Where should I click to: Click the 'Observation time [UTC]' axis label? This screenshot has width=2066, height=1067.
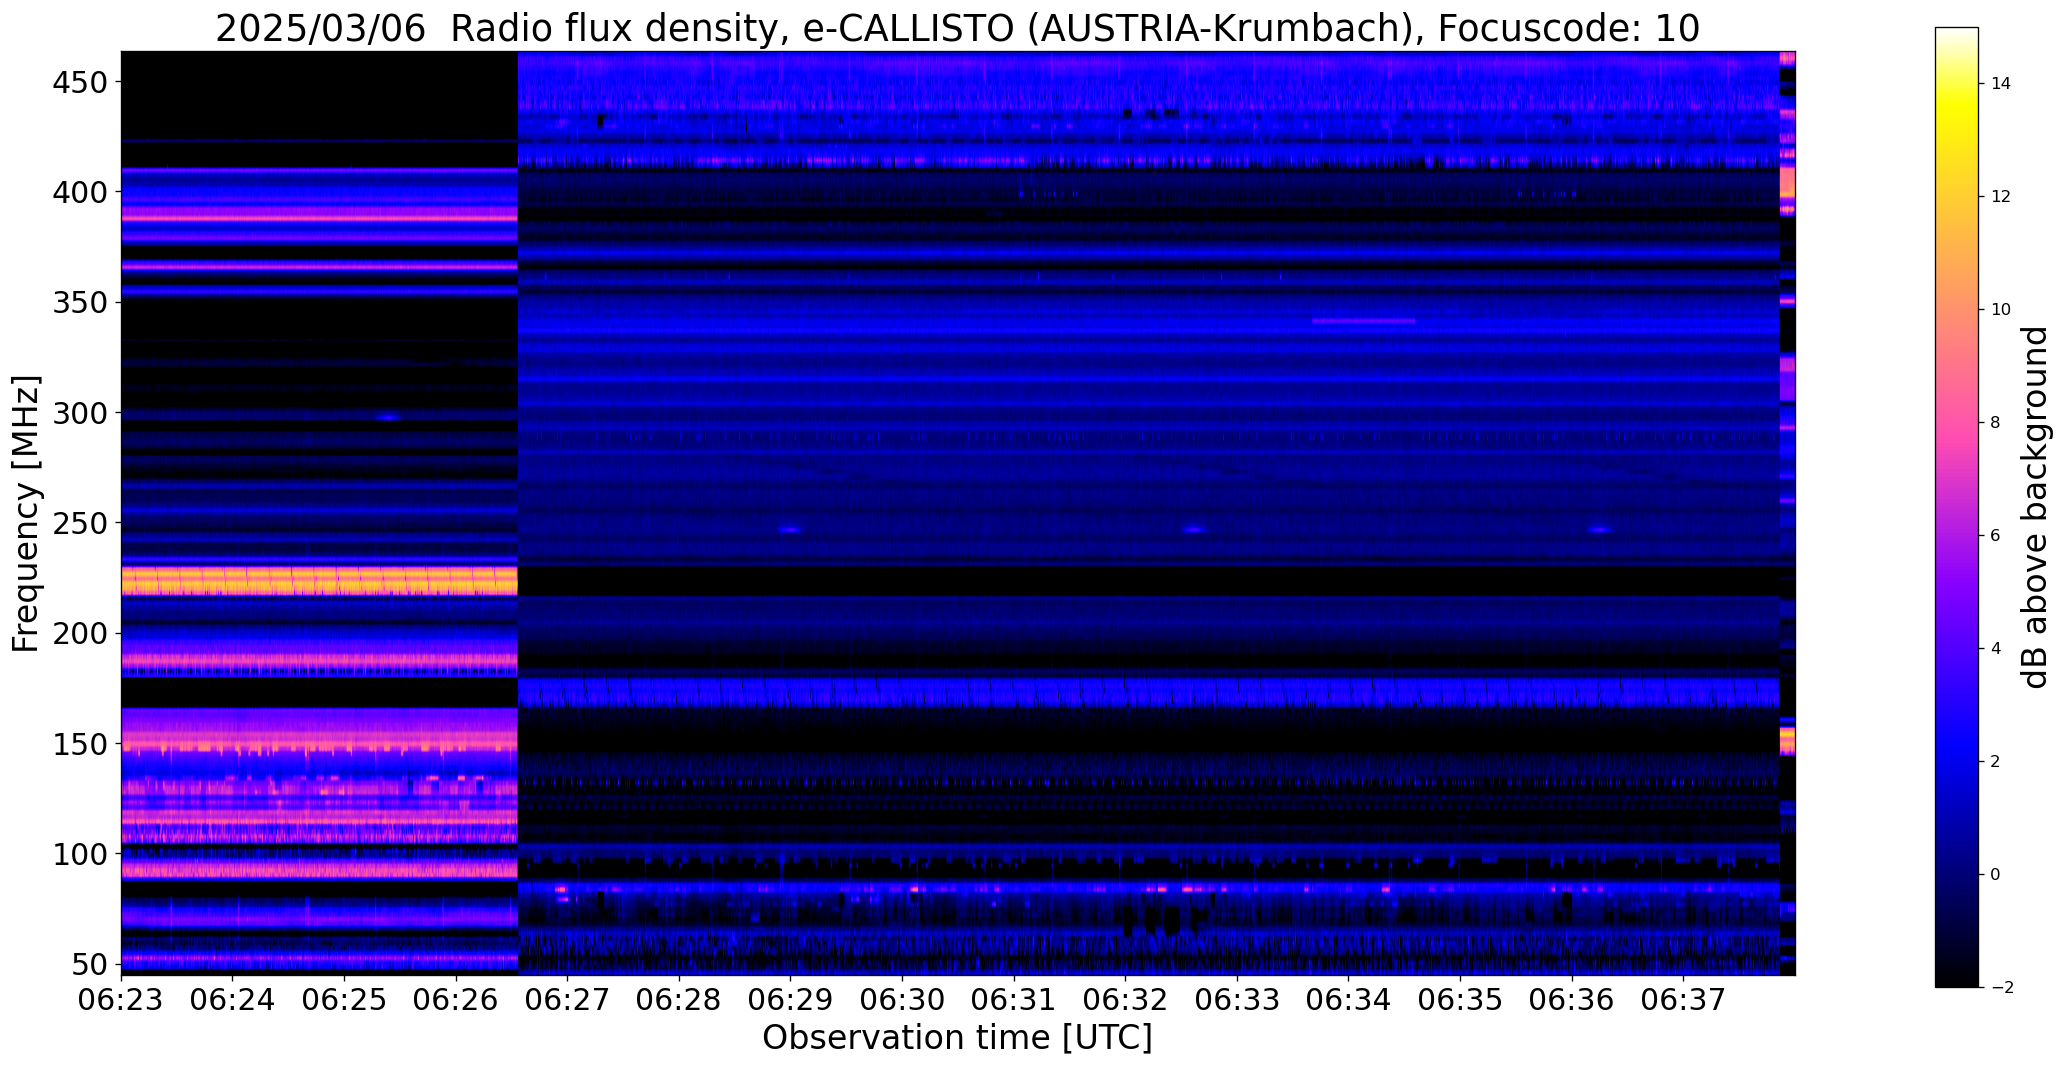[x=957, y=1037]
